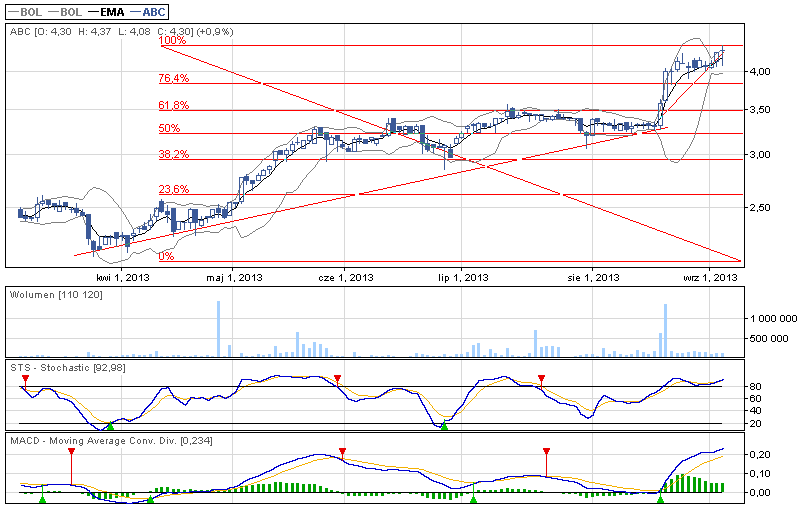Click the 38,2% Fibonacci level label

click(x=174, y=155)
